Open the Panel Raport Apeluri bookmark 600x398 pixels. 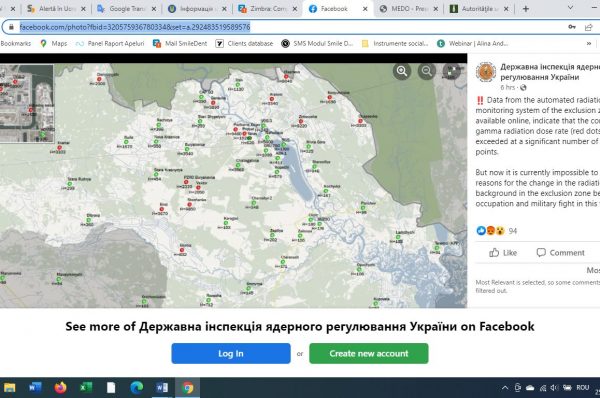tap(110, 44)
